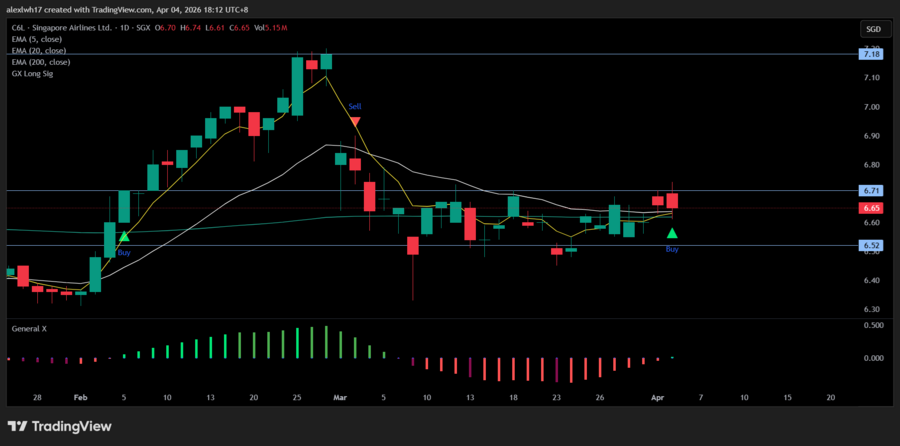Click the green Buy arrow in early February

pyautogui.click(x=124, y=237)
